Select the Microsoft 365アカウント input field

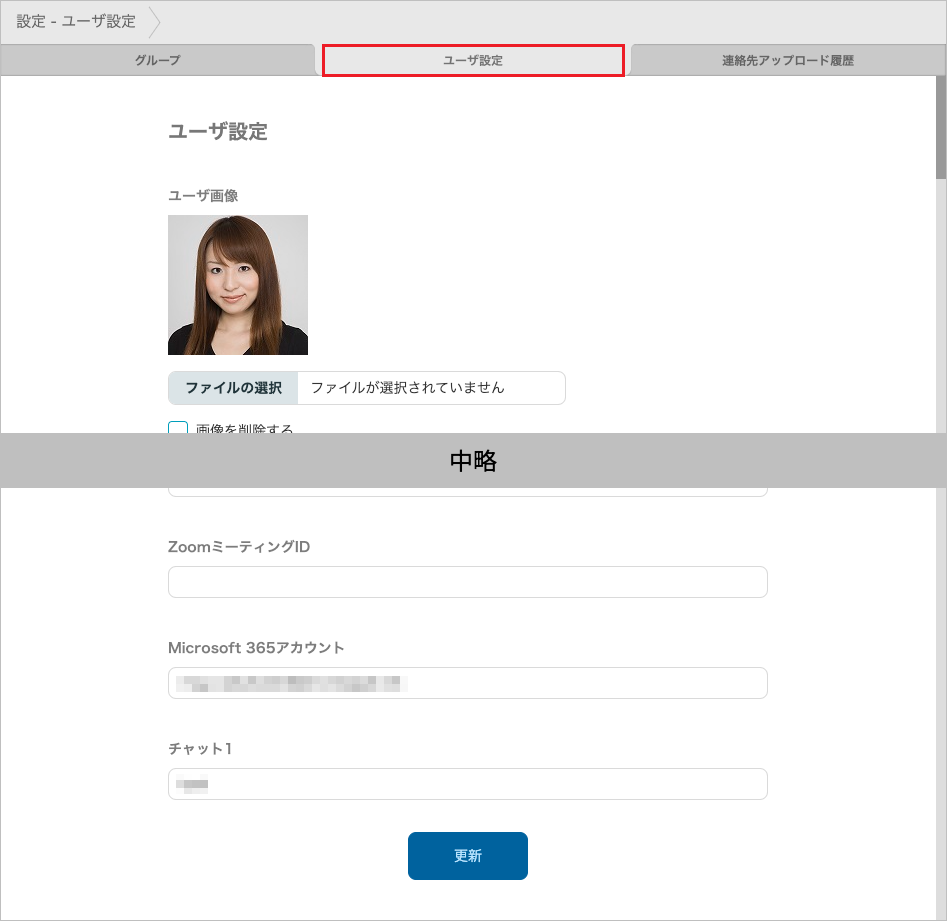[467, 683]
